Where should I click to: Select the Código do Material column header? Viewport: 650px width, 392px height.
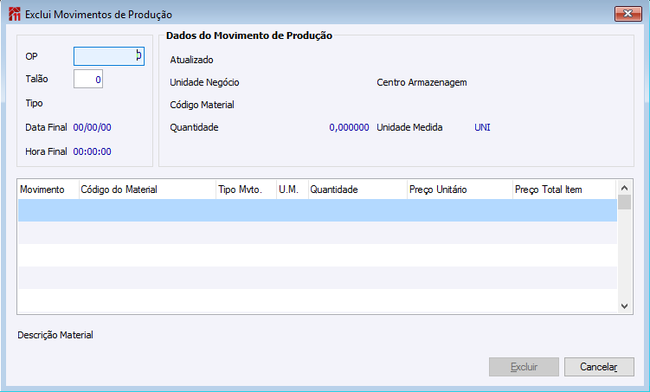coord(147,189)
